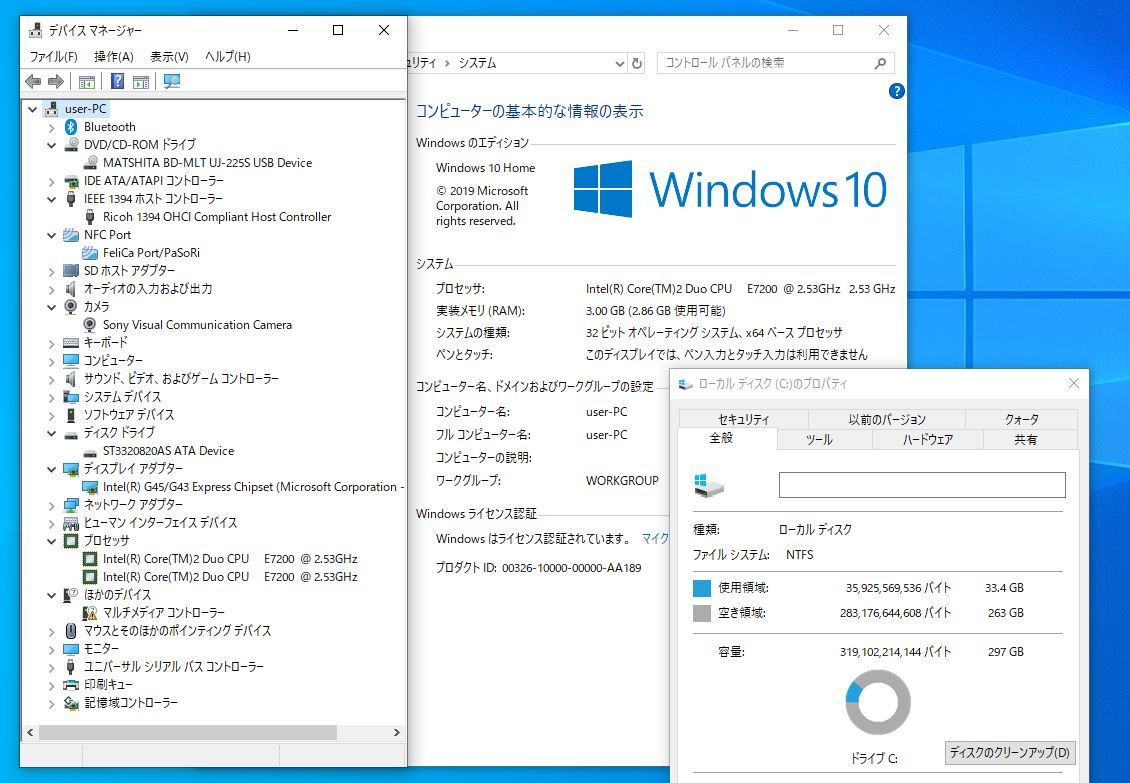
Task: Switch to the 以前のバージョン tab
Action: click(886, 419)
